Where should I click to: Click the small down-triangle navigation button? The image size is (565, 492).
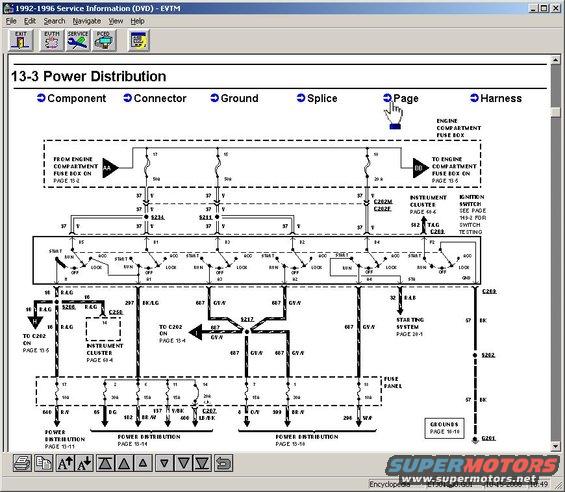[x=164, y=463]
